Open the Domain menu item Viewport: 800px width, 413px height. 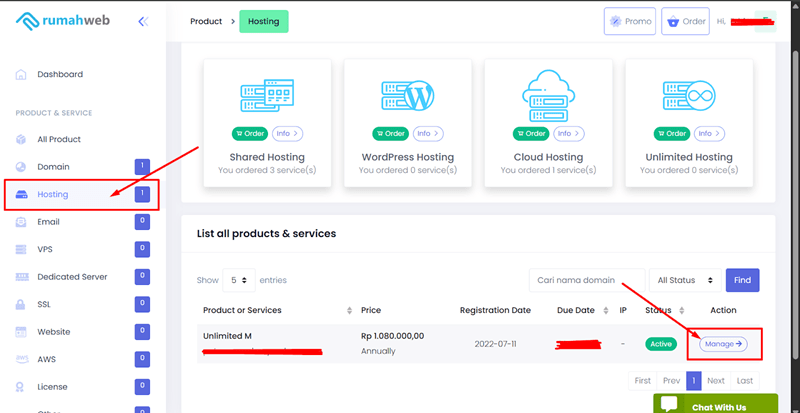click(x=53, y=167)
